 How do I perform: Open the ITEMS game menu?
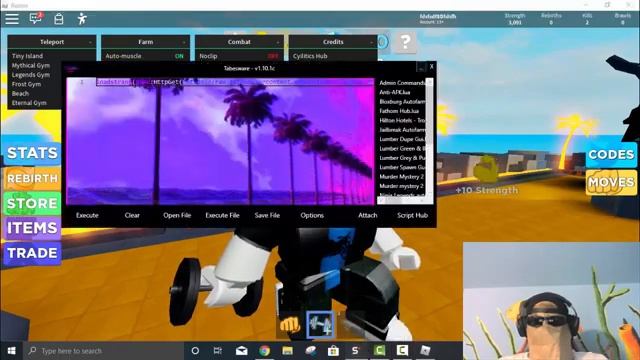32,228
